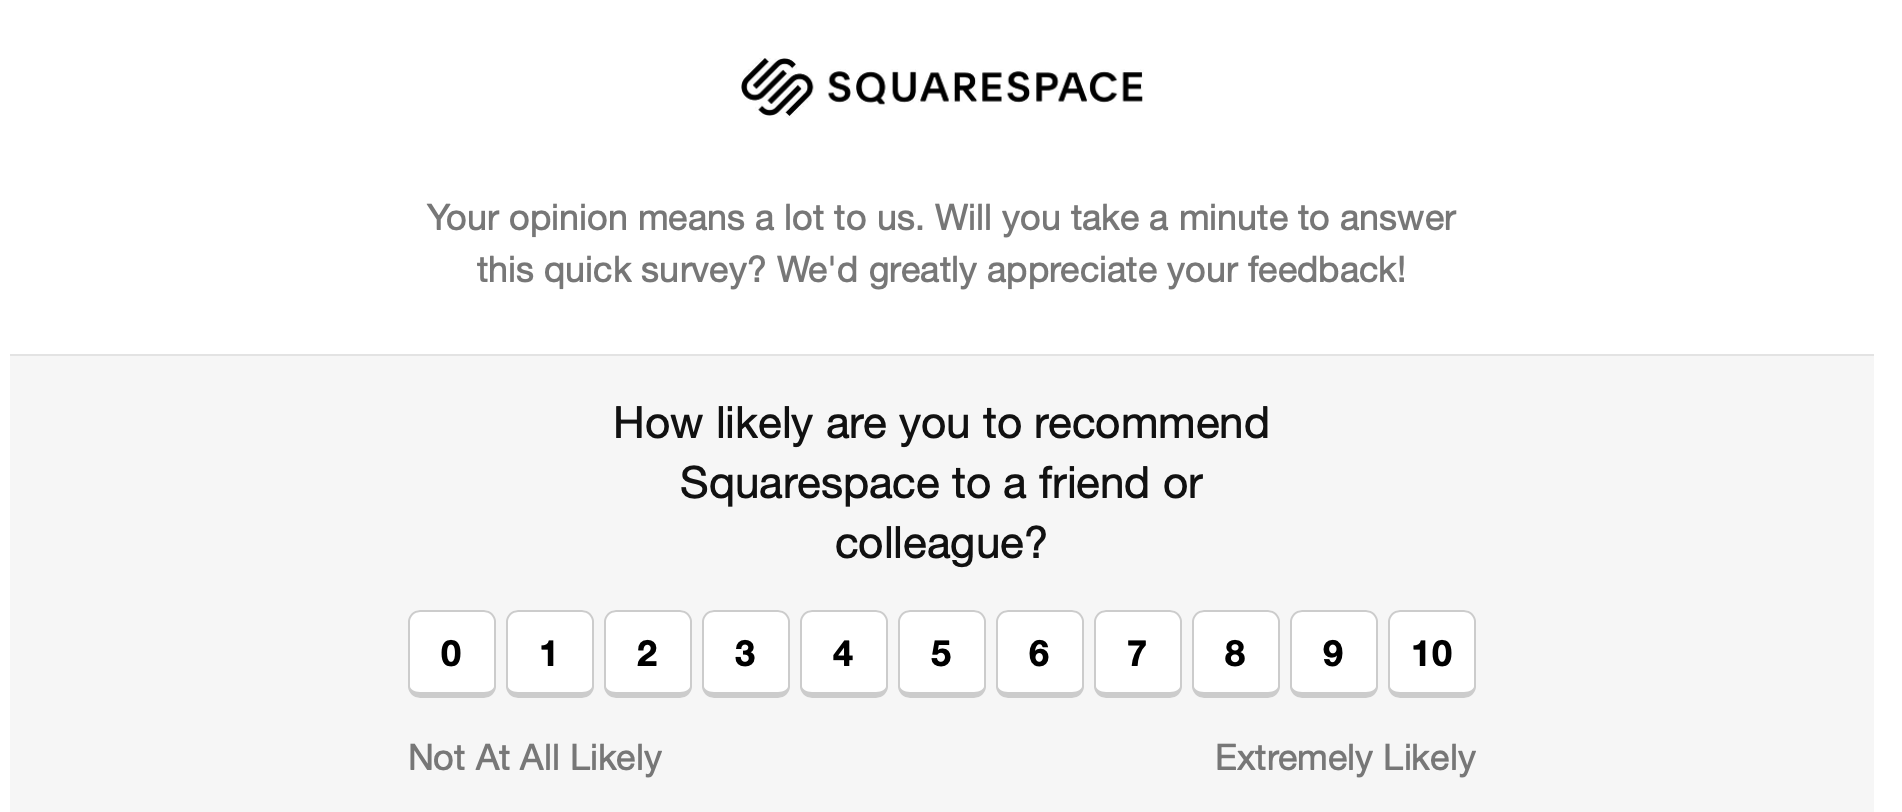Click the survey question heading
The height and width of the screenshot is (812, 1902).
tap(941, 483)
